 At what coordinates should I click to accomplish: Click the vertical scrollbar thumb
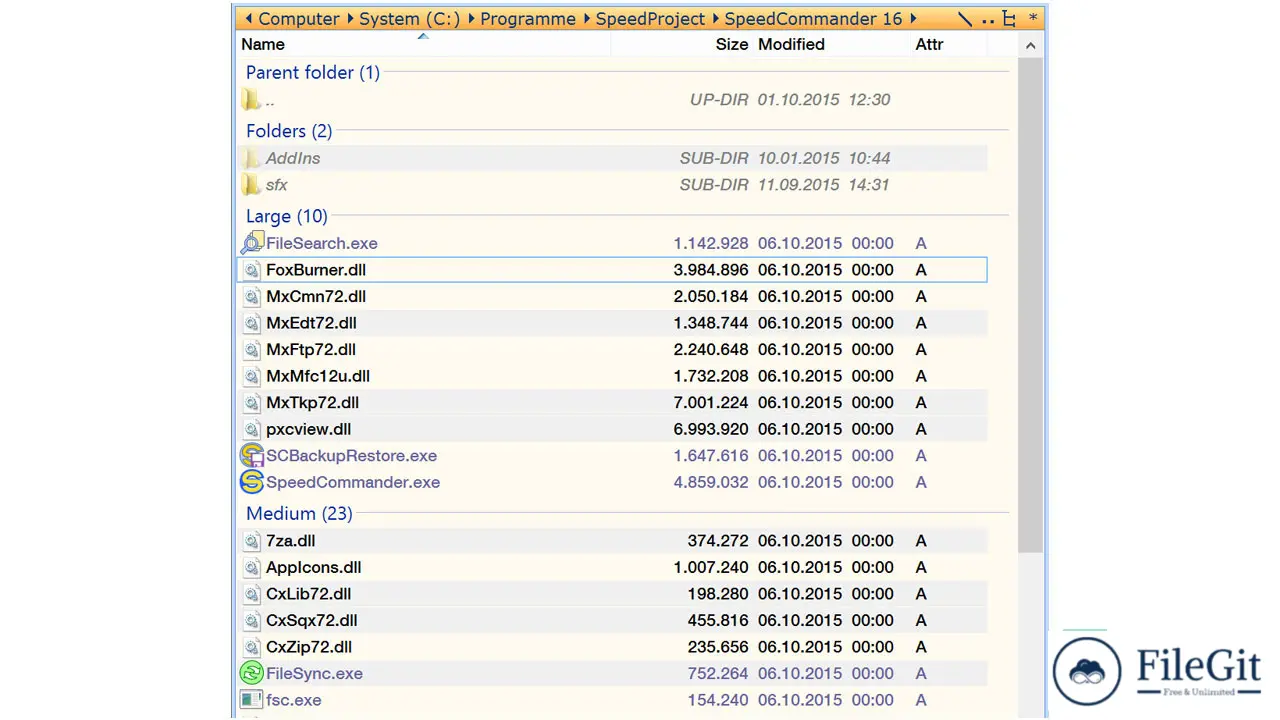point(1030,303)
